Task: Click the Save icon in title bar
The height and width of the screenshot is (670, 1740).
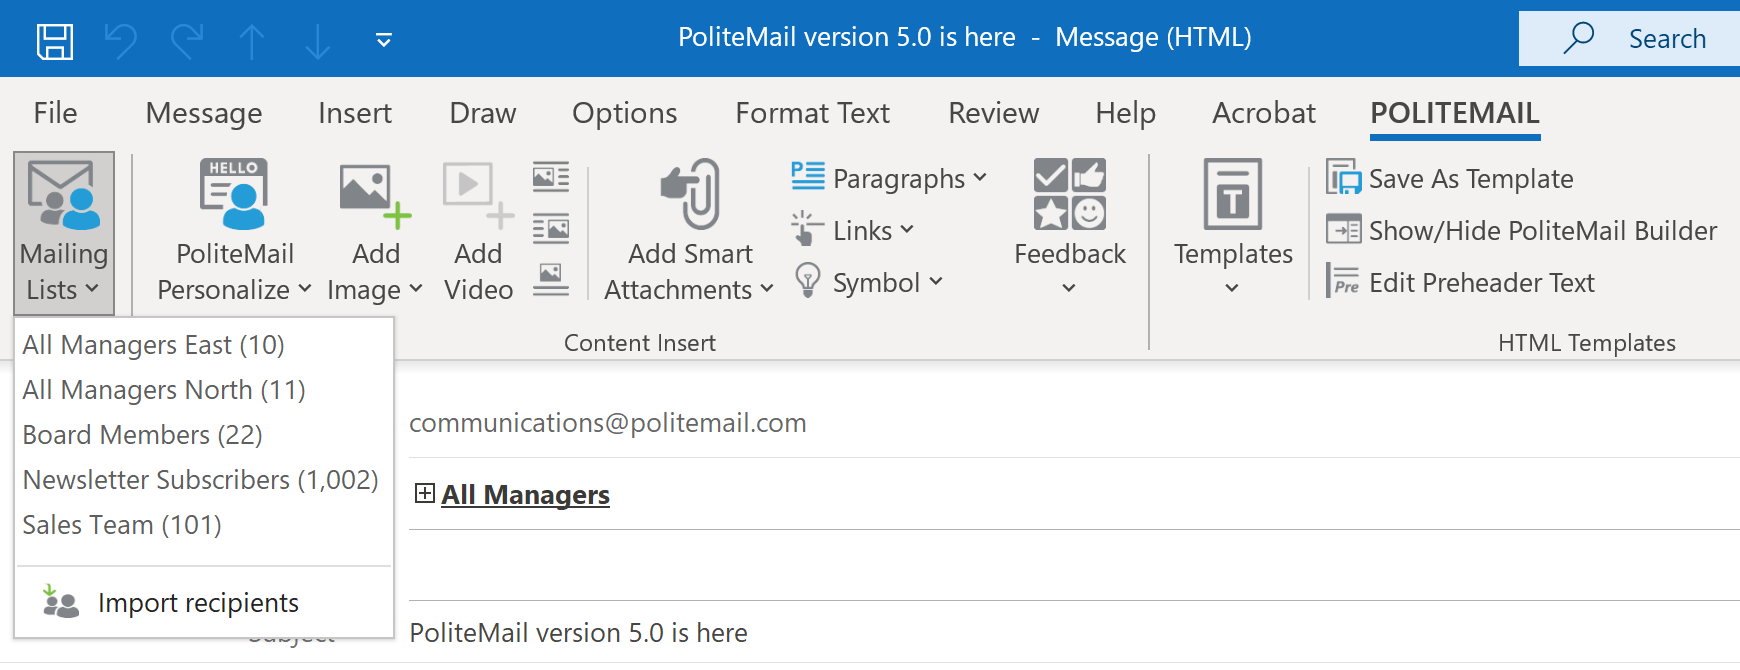Action: click(x=55, y=41)
